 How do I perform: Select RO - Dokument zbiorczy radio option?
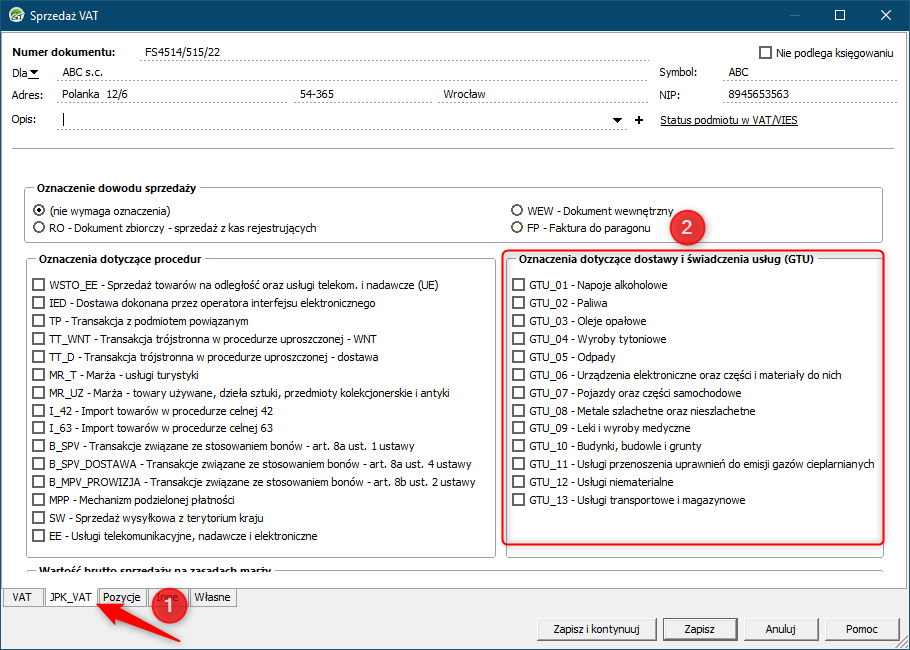click(39, 228)
